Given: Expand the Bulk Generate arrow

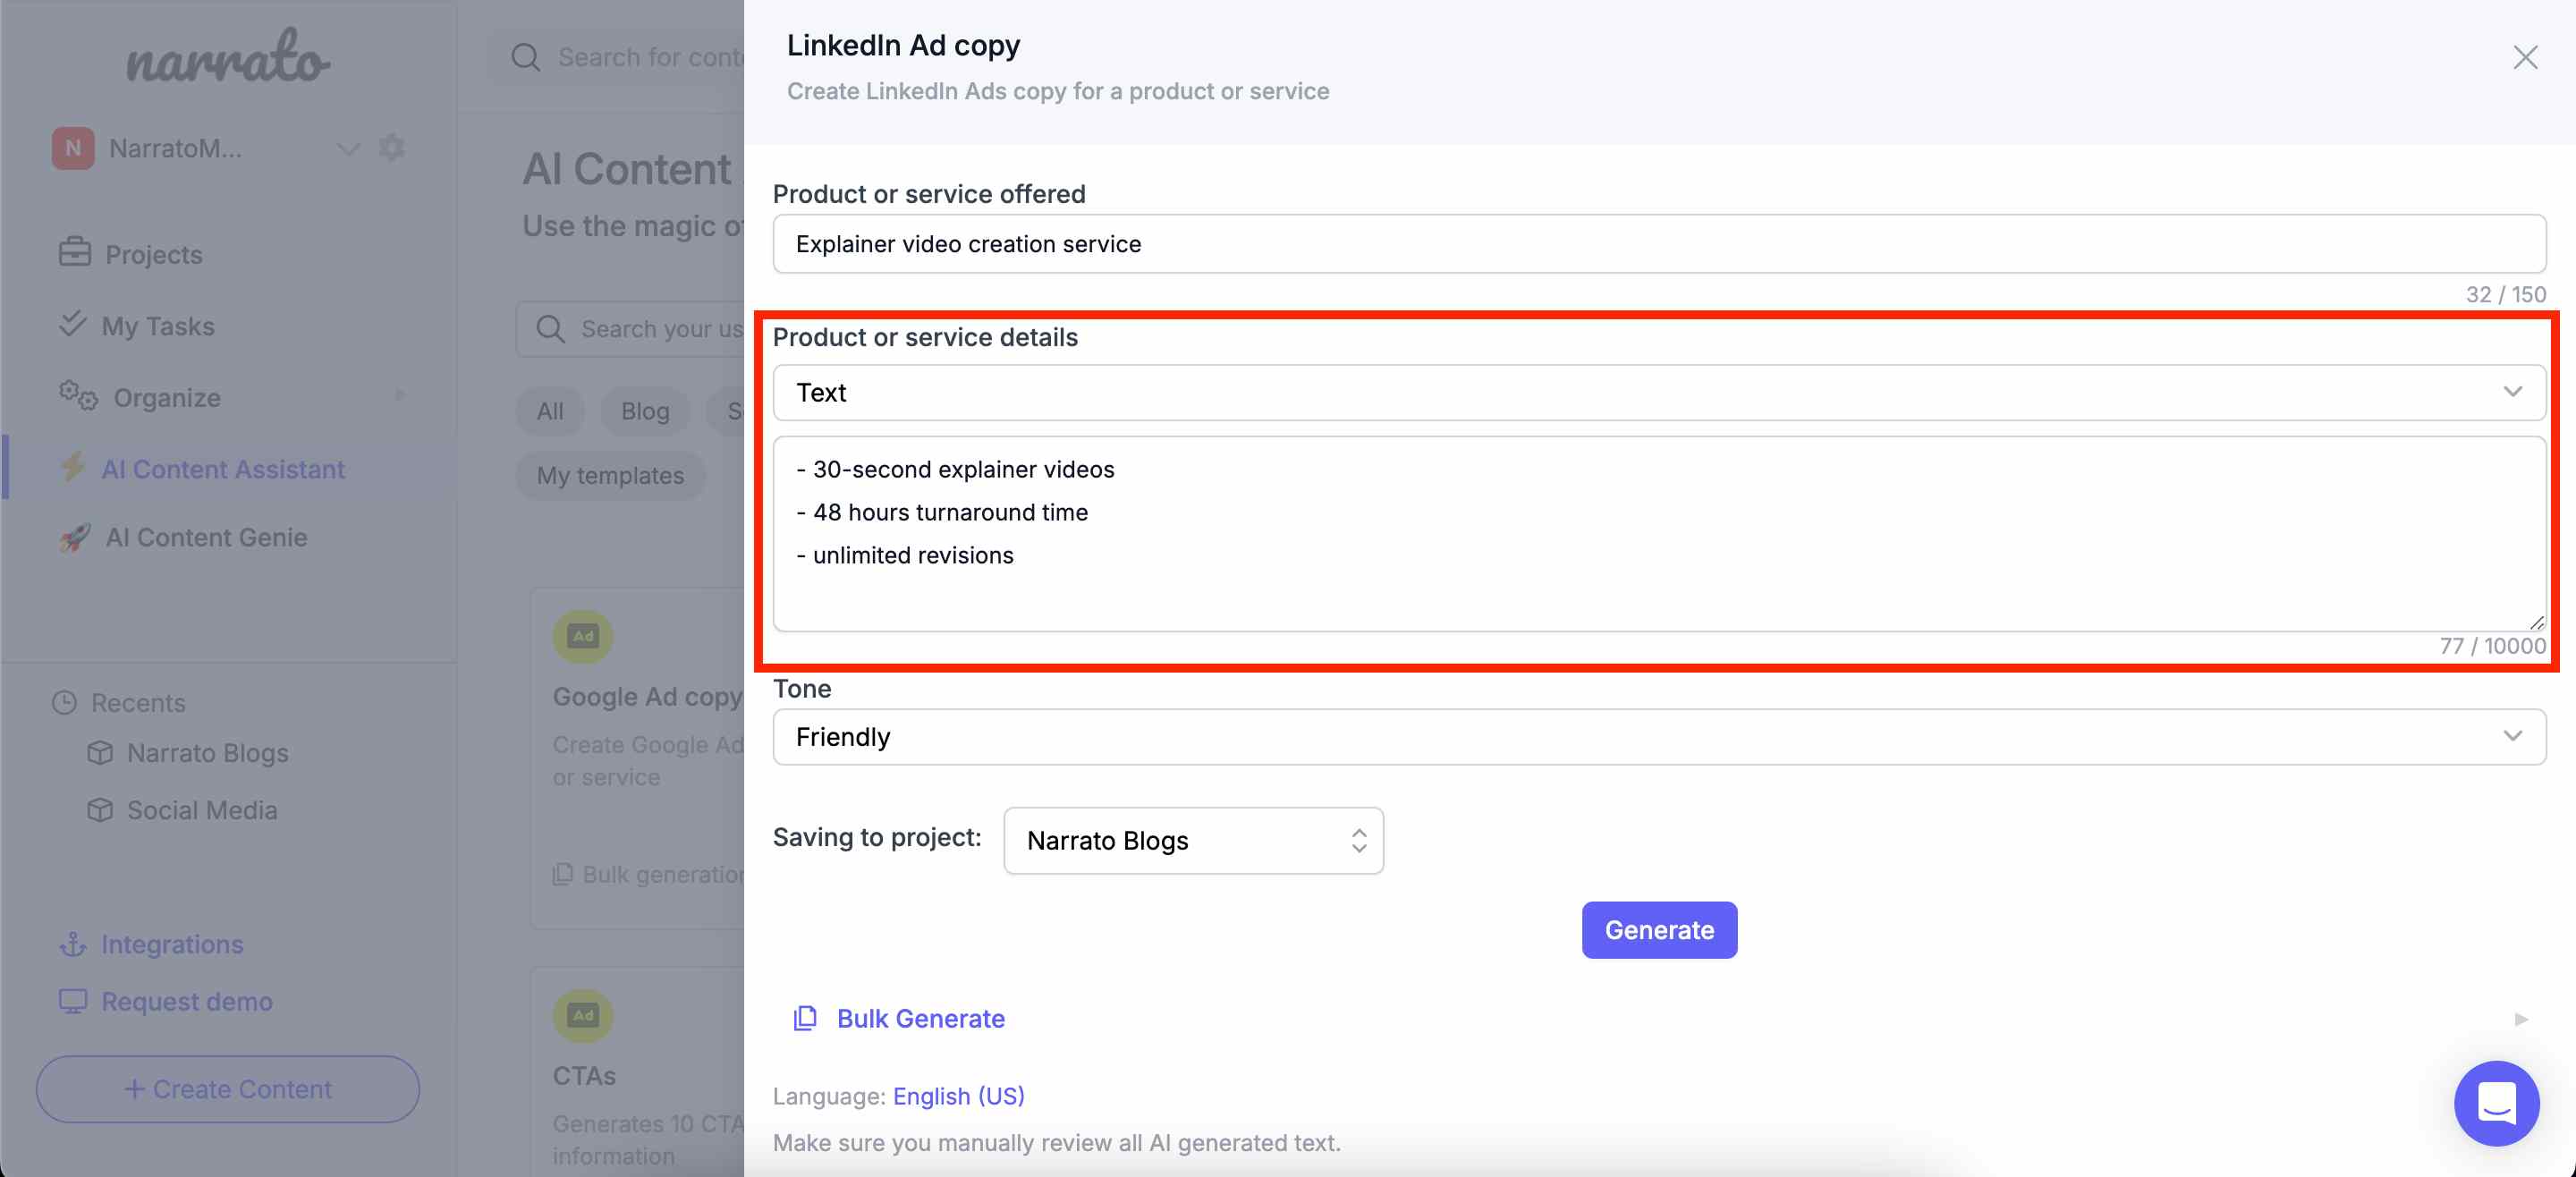Looking at the screenshot, I should [x=2521, y=1019].
